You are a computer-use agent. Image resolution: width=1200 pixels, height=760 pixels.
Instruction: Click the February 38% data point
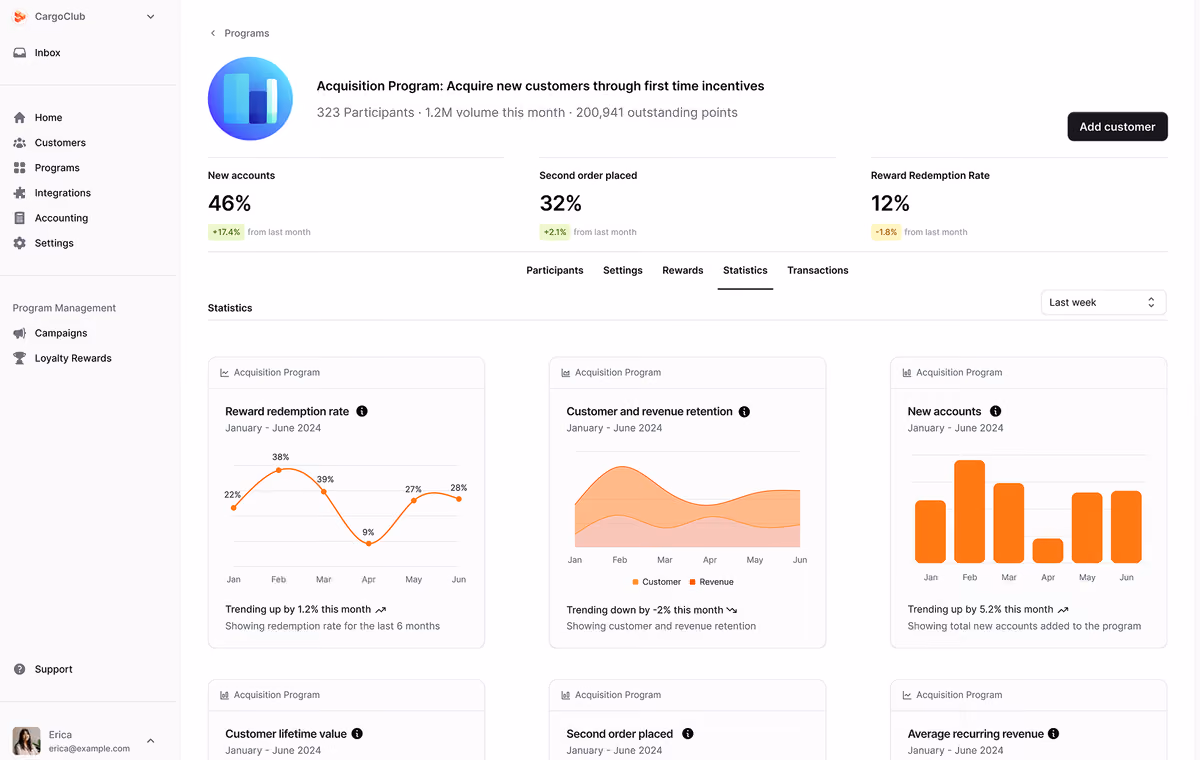[279, 469]
